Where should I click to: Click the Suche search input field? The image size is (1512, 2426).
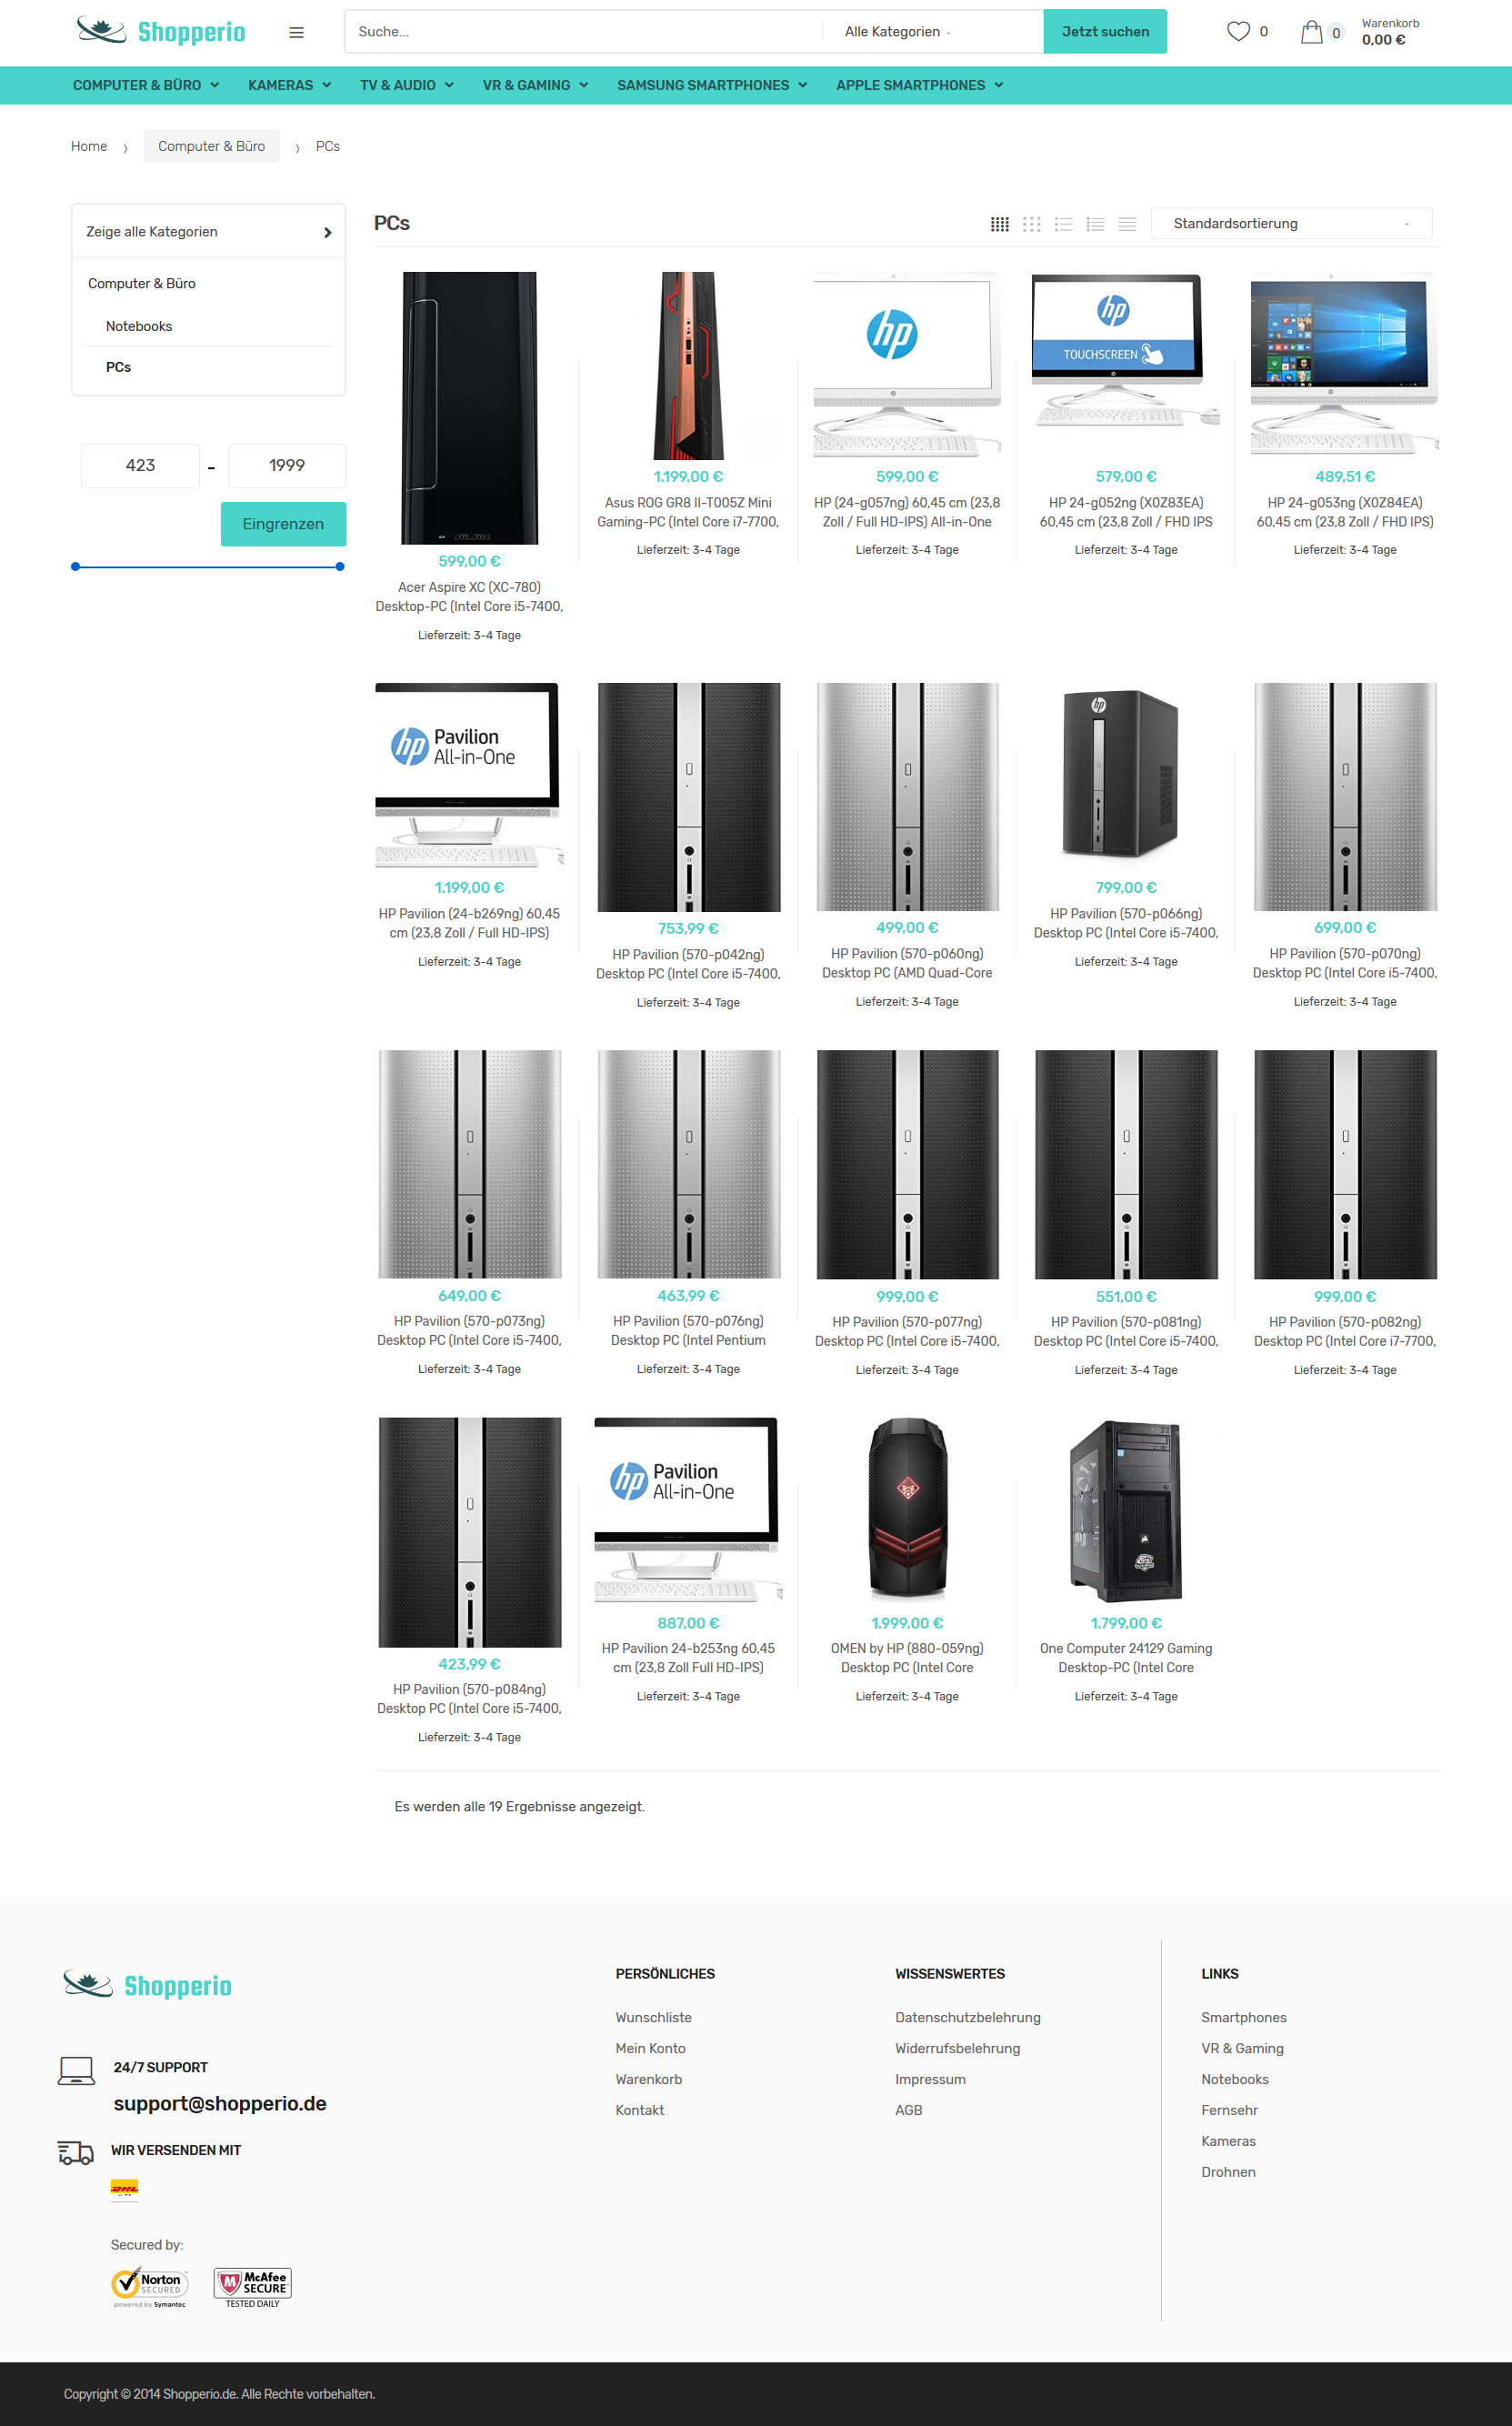583,32
